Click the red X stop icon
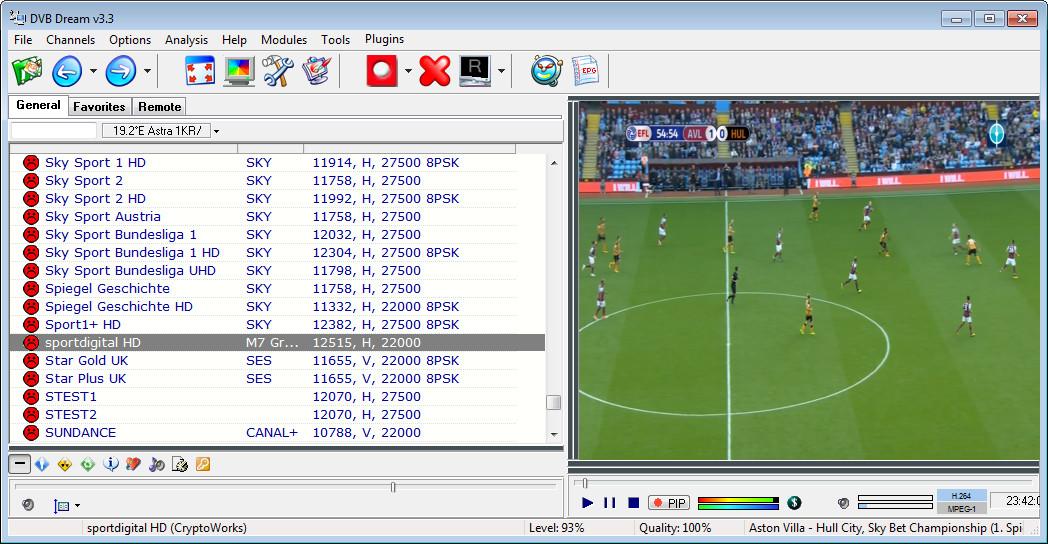The image size is (1048, 544). (x=434, y=71)
